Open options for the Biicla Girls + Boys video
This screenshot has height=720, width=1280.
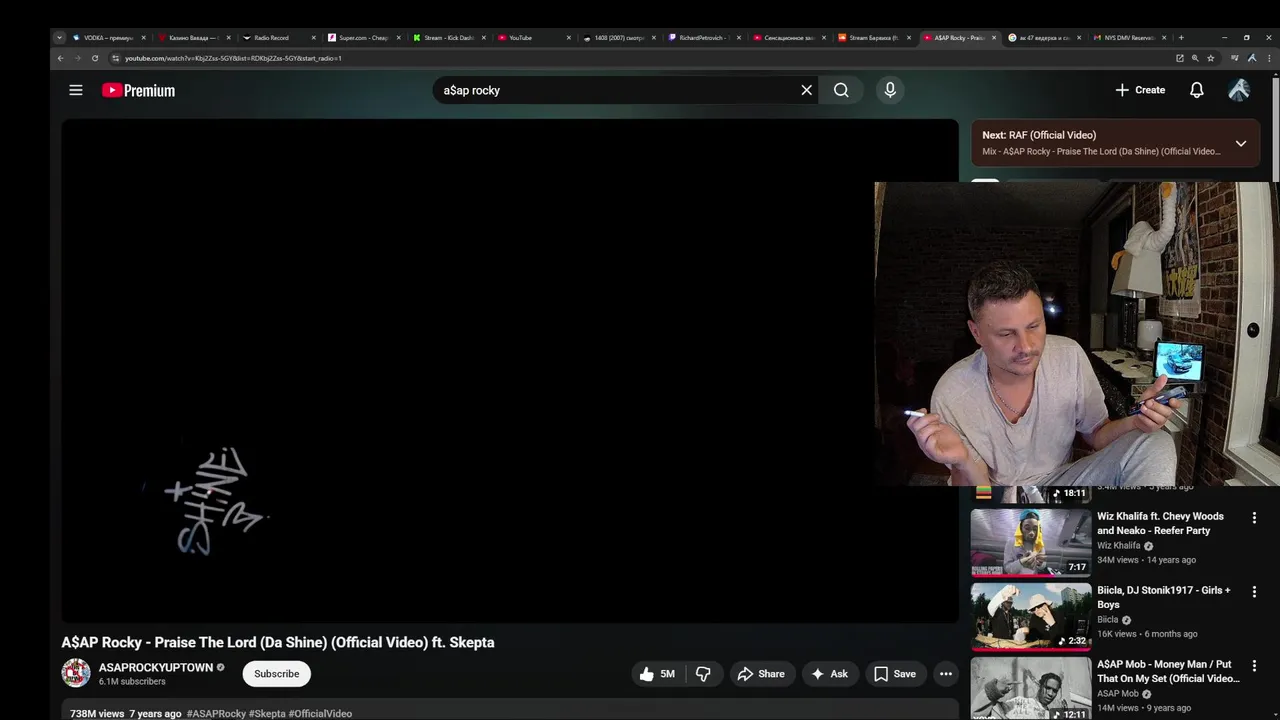click(x=1254, y=592)
